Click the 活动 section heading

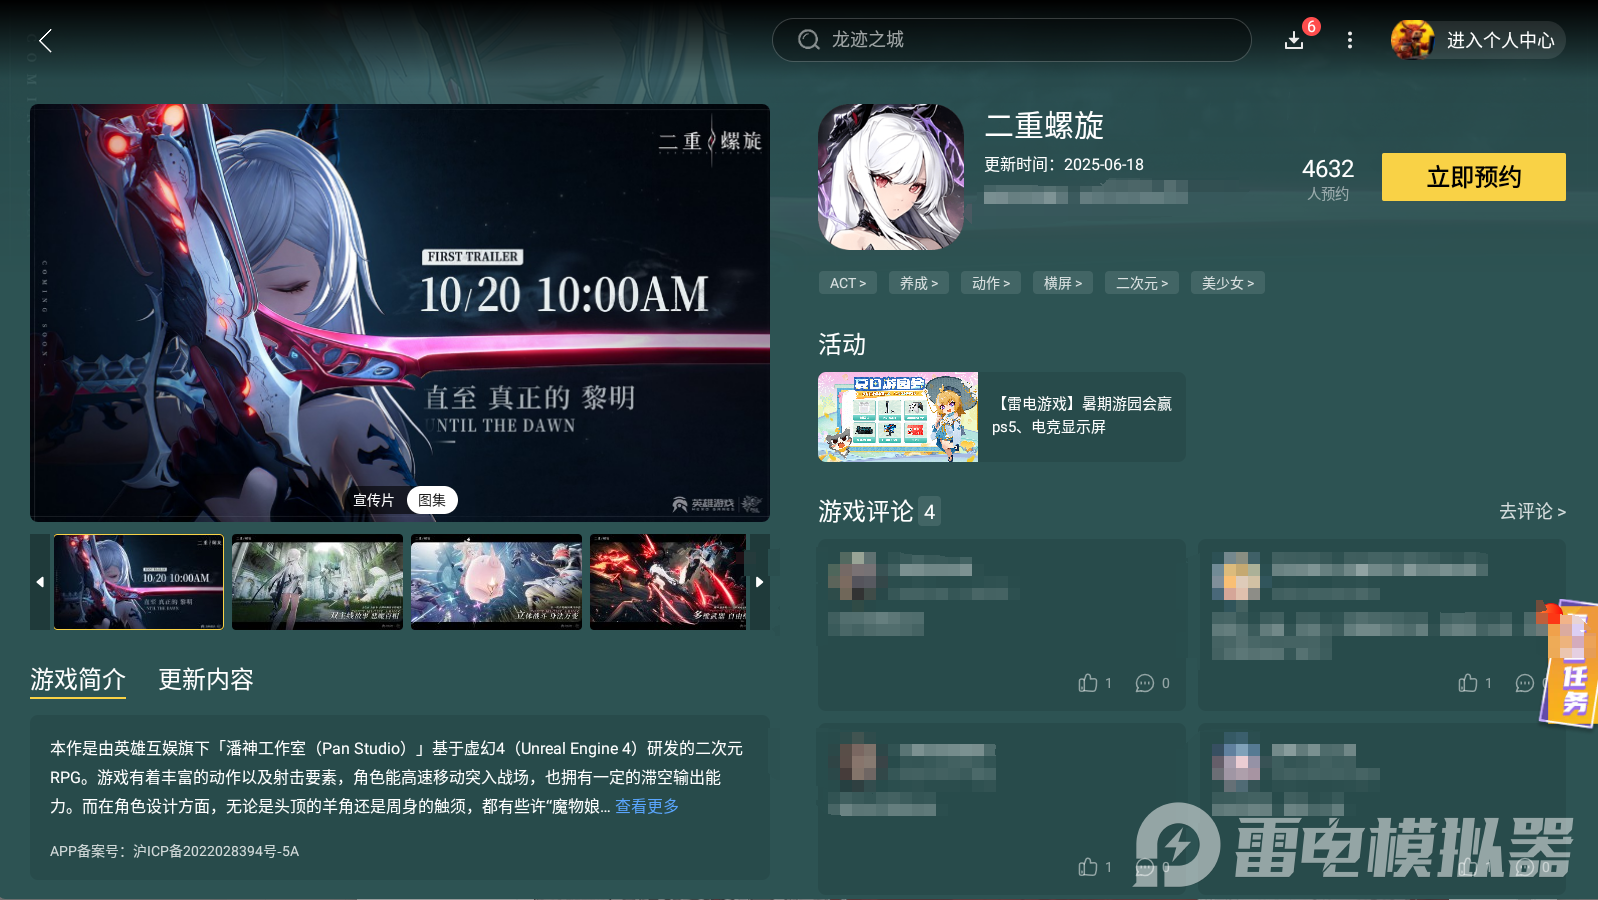842,345
